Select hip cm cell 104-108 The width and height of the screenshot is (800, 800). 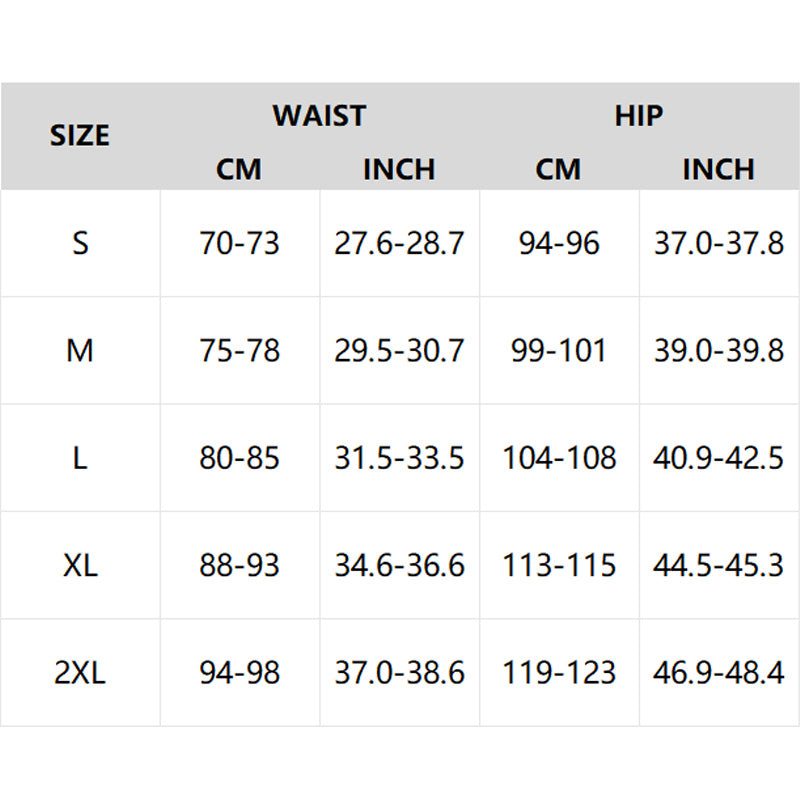pyautogui.click(x=559, y=458)
